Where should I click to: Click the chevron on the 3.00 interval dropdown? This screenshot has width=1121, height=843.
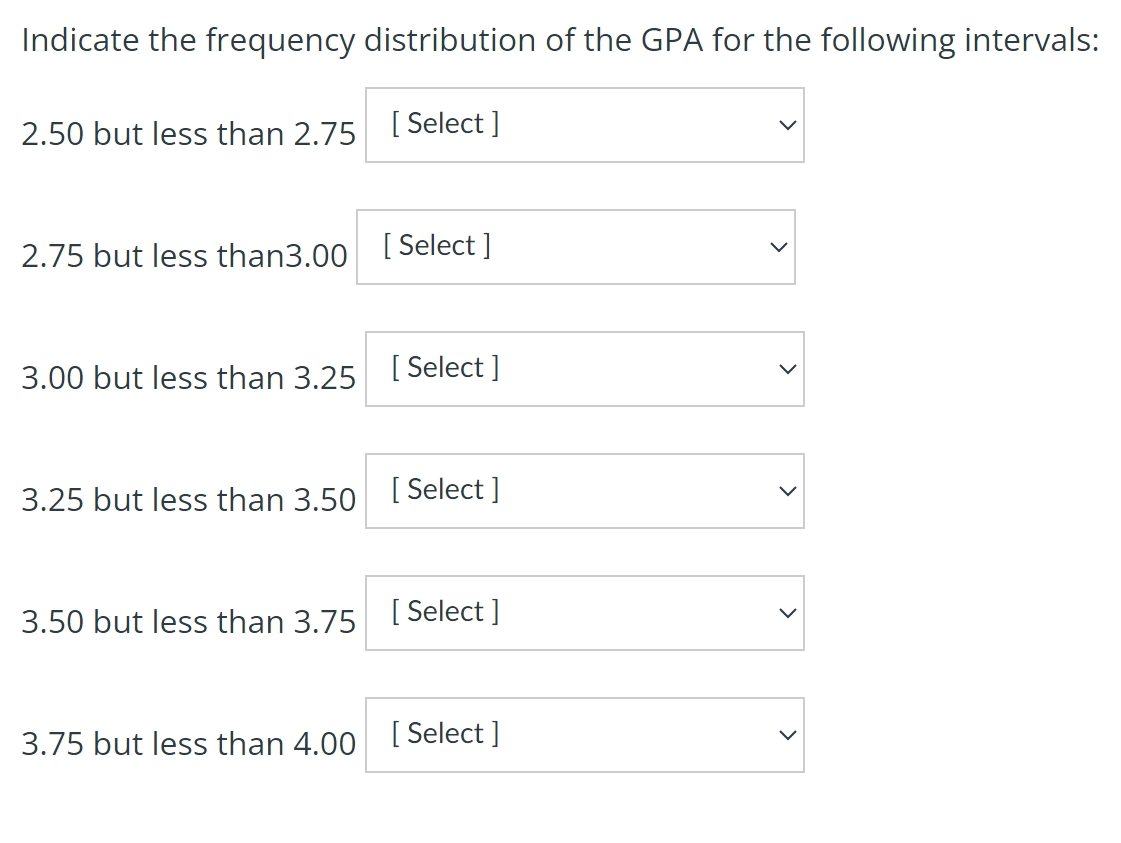pyautogui.click(x=788, y=368)
